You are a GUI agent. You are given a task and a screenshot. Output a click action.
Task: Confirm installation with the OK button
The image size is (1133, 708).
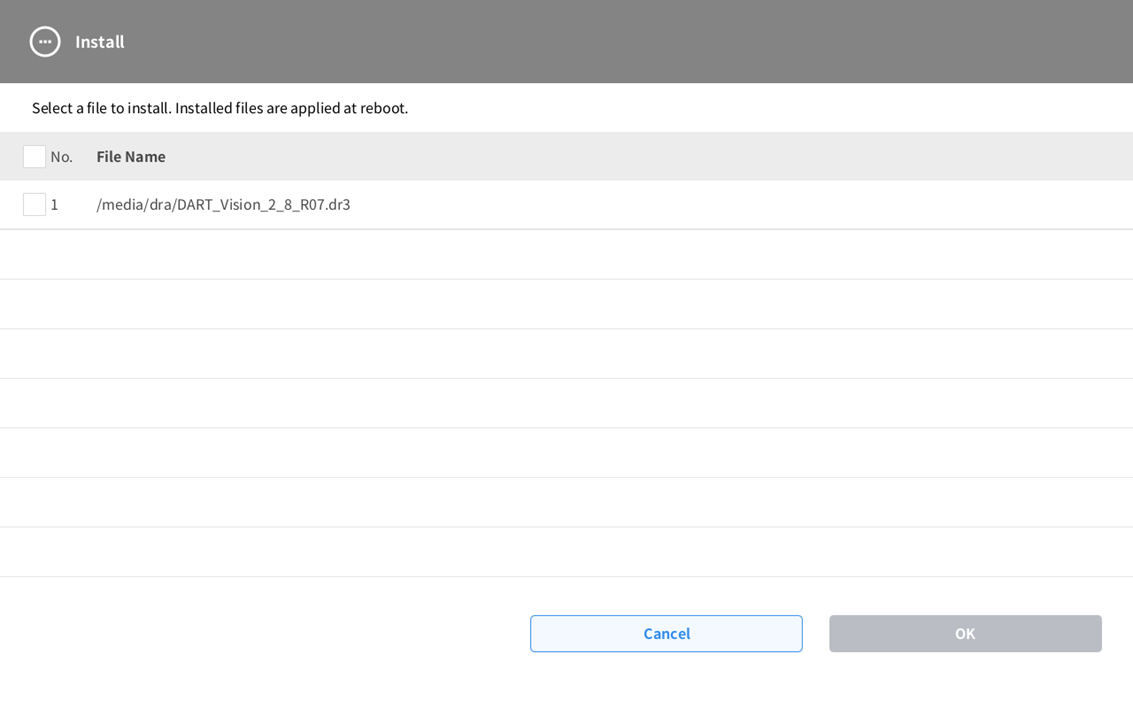click(964, 634)
